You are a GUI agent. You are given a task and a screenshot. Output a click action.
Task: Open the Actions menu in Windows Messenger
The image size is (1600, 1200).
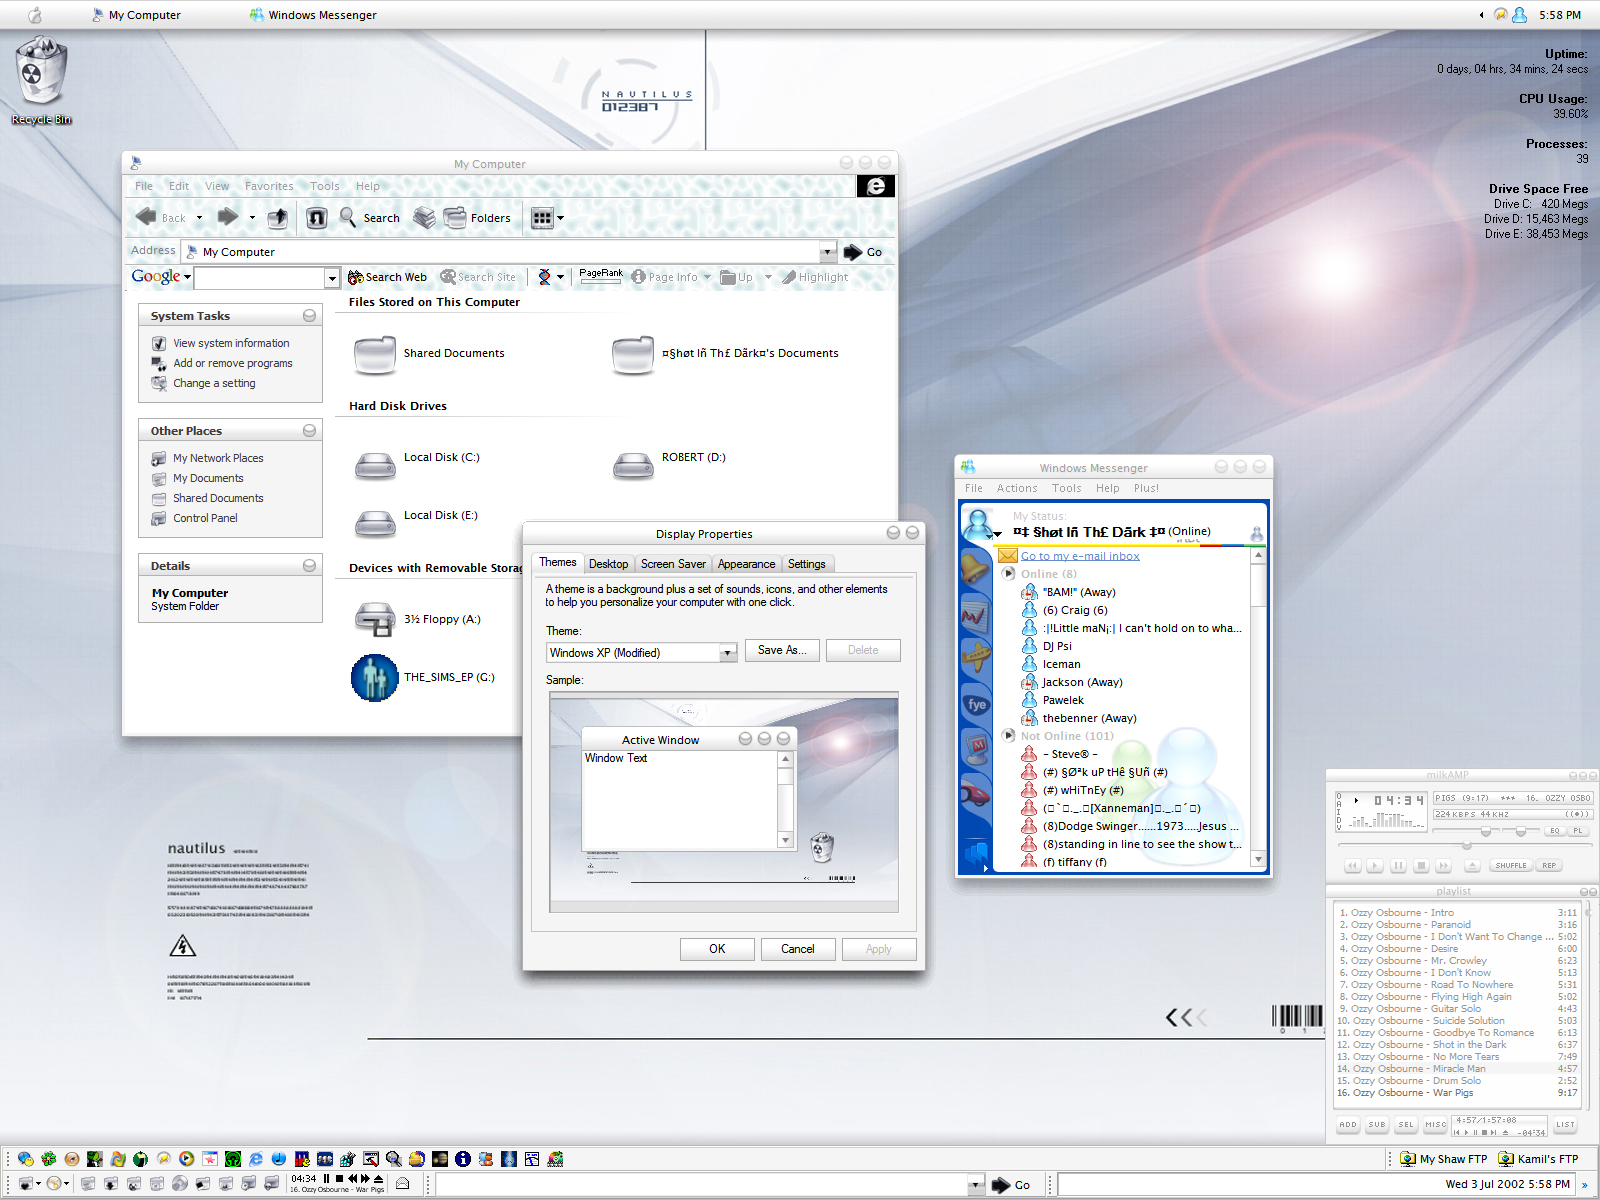1017,488
